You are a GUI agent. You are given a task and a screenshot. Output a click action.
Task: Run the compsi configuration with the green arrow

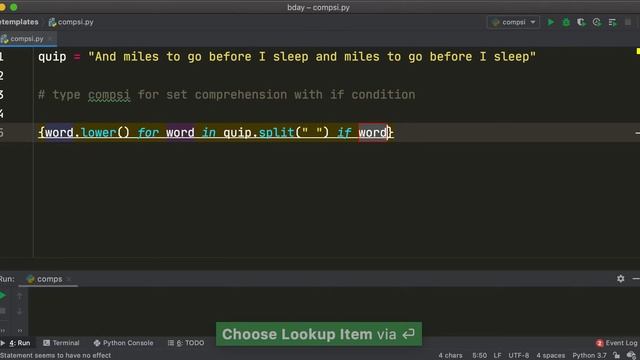pos(551,22)
